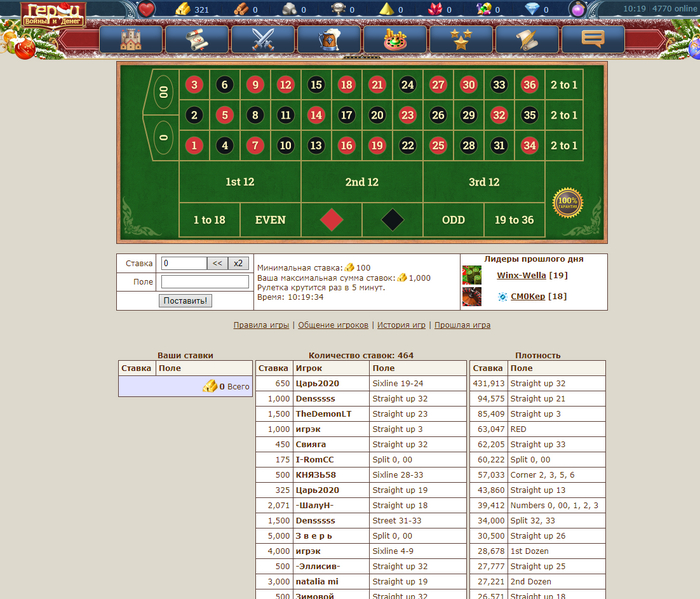Click the wood logs resource icon
Viewport: 700px width, 599px height.
(x=241, y=9)
